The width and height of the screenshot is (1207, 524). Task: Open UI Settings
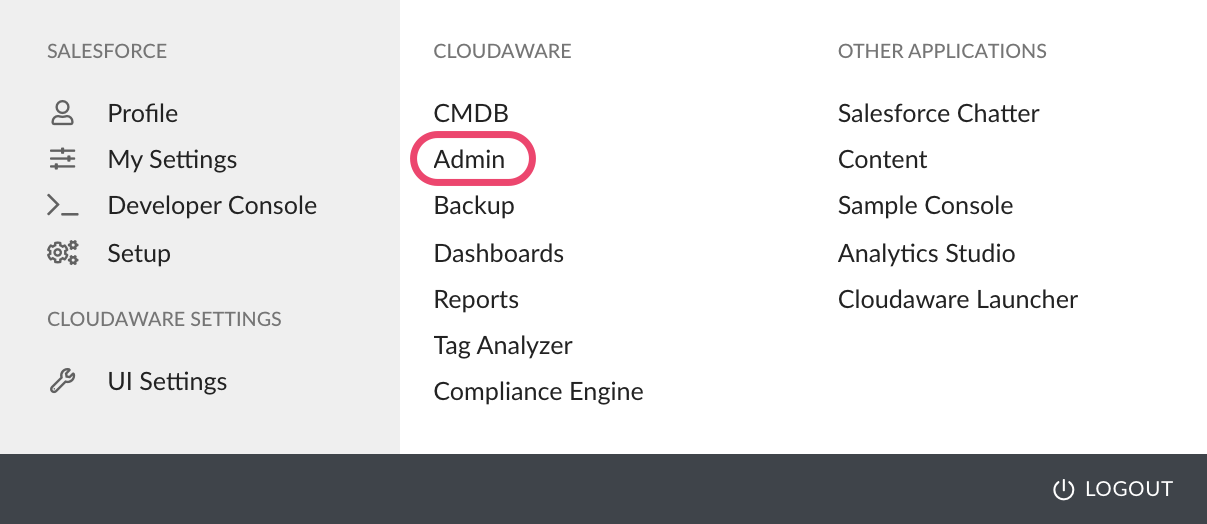tap(167, 381)
